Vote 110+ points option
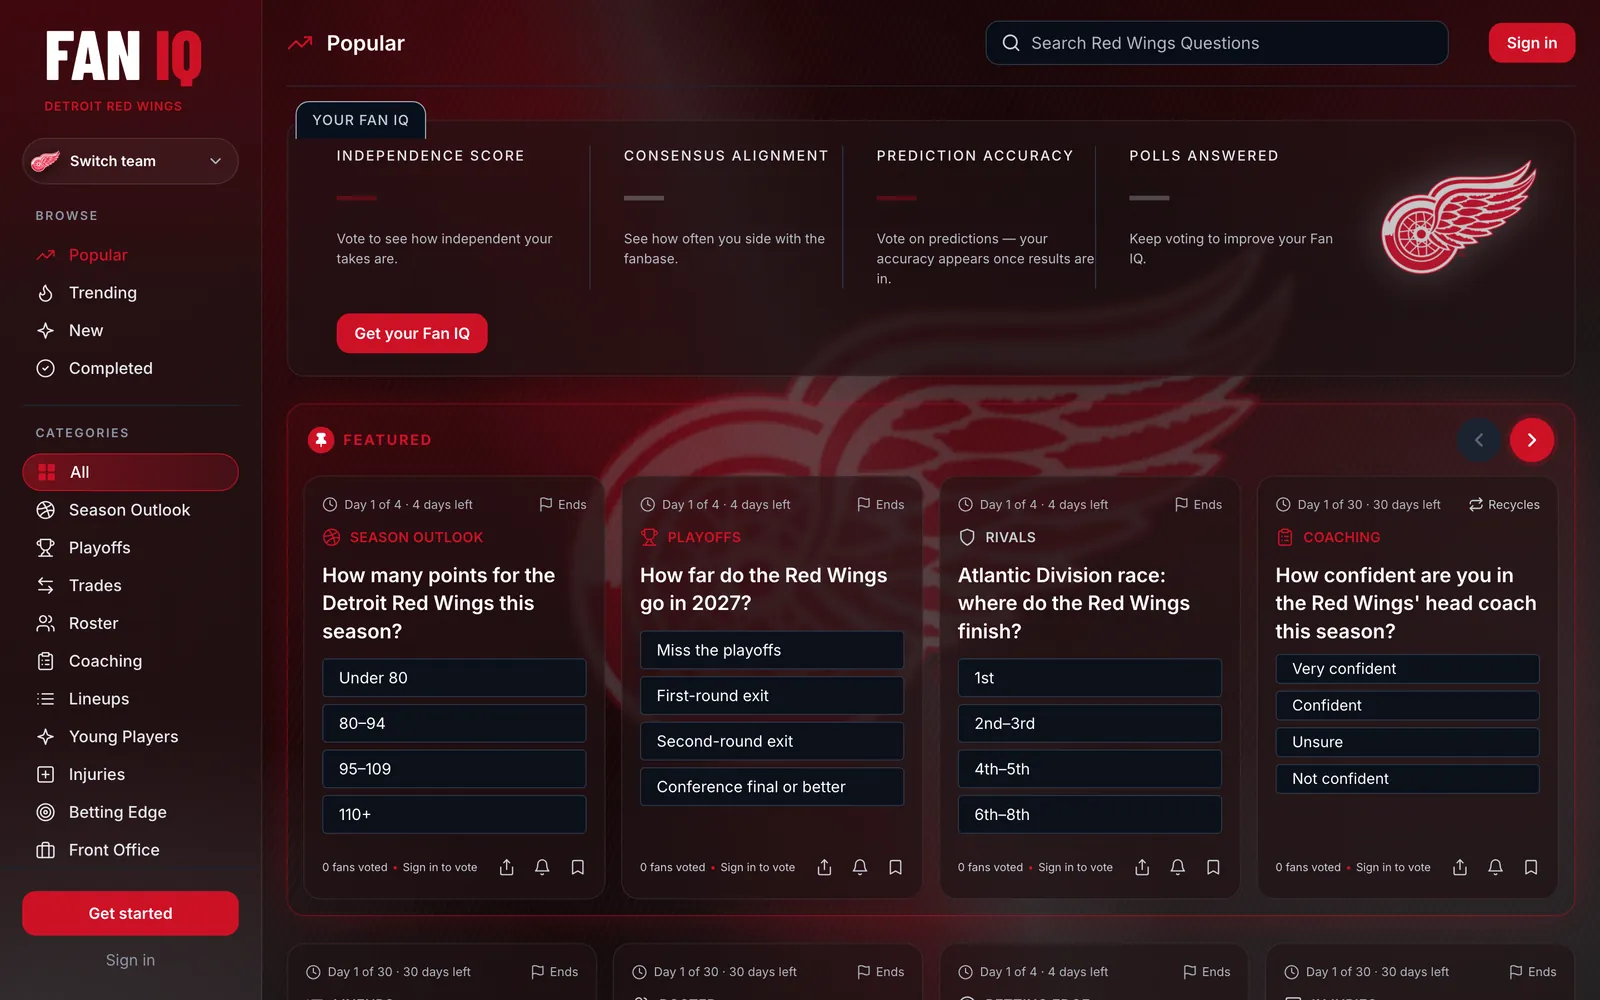 [x=454, y=815]
